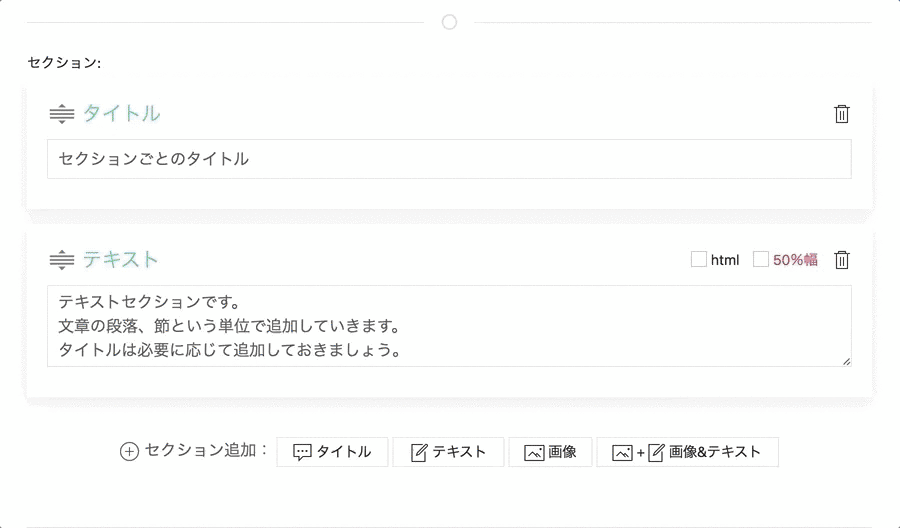Click the circle marker on the top divider
900x528 pixels.
pyautogui.click(x=449, y=22)
